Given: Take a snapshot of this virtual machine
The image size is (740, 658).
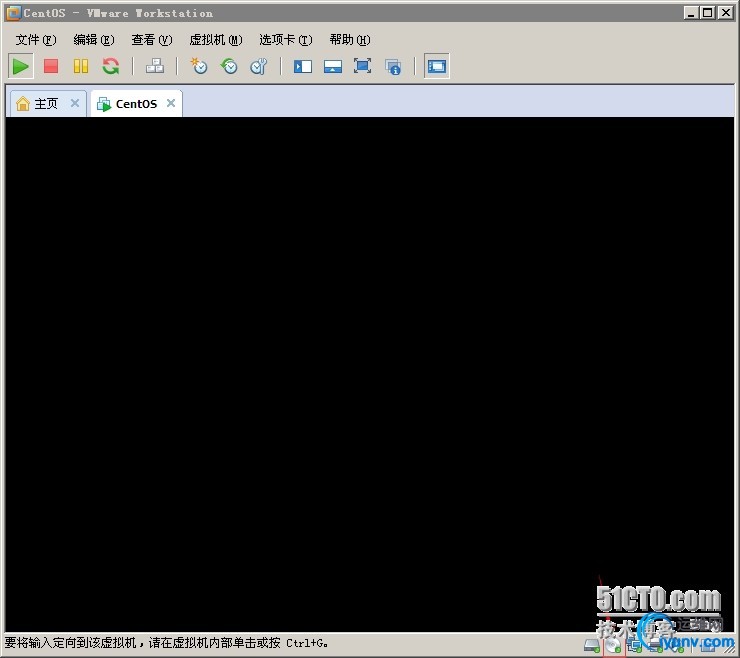Looking at the screenshot, I should click(x=199, y=66).
